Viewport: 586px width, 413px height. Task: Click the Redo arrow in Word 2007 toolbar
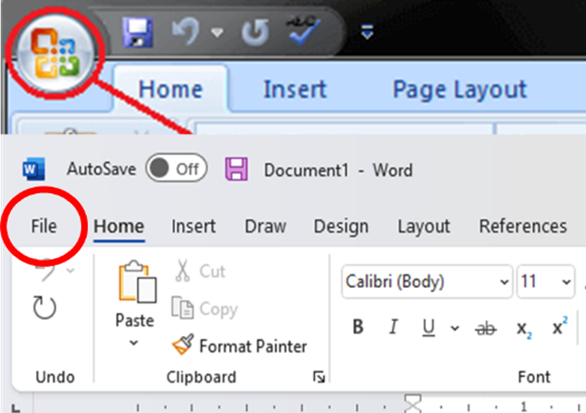pos(255,33)
